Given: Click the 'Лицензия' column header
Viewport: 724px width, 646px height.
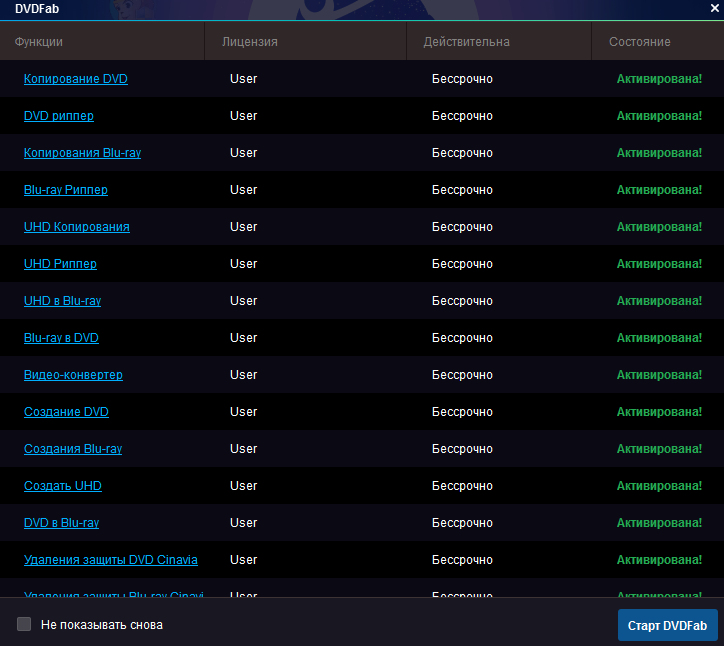Looking at the screenshot, I should (250, 42).
